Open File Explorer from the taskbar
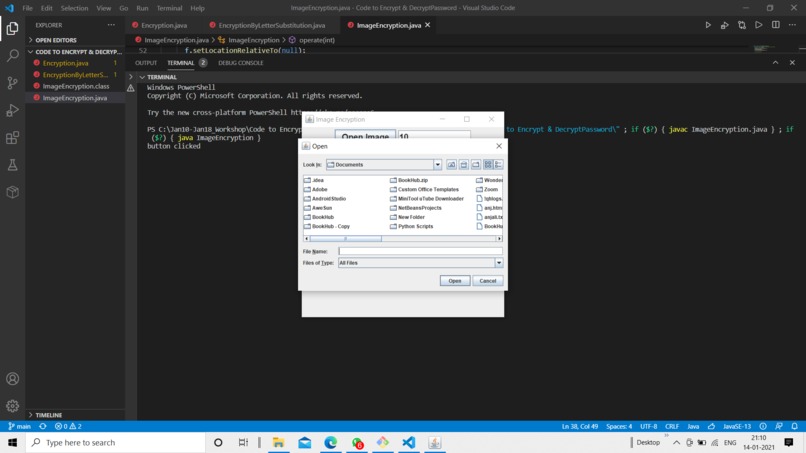 [278, 442]
